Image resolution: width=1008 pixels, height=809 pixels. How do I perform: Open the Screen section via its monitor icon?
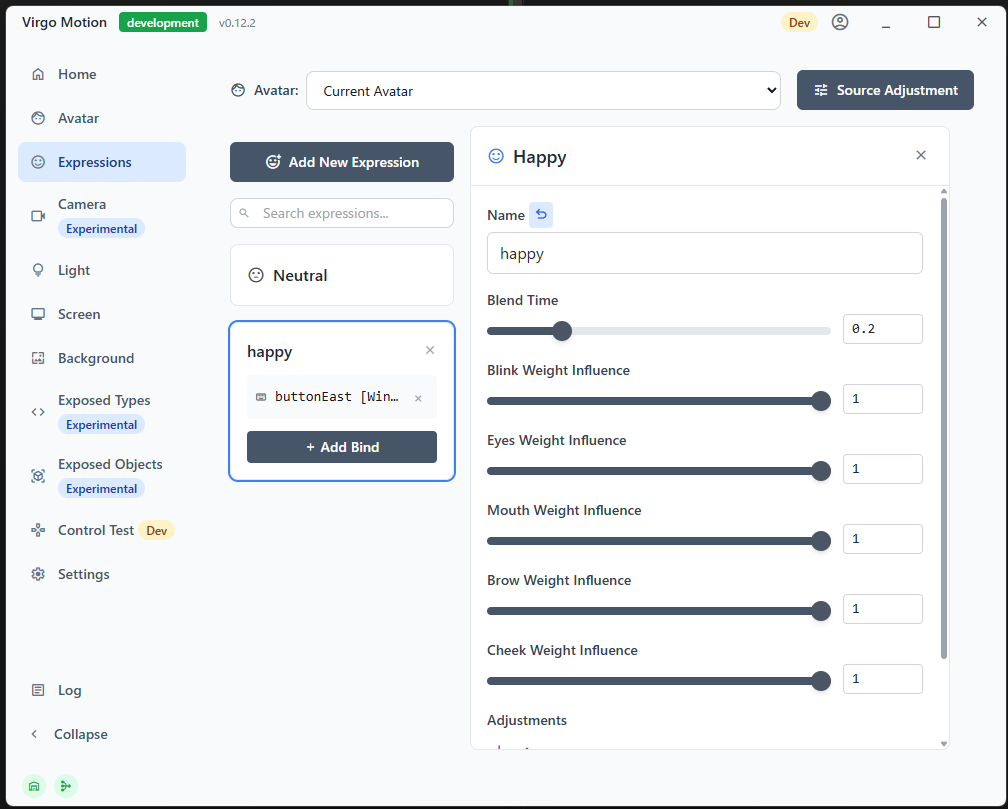pos(38,314)
